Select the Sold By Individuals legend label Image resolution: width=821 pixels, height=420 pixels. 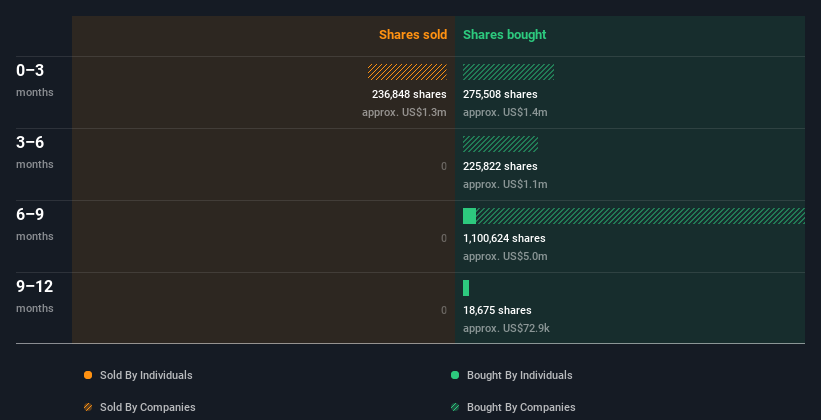(x=146, y=375)
